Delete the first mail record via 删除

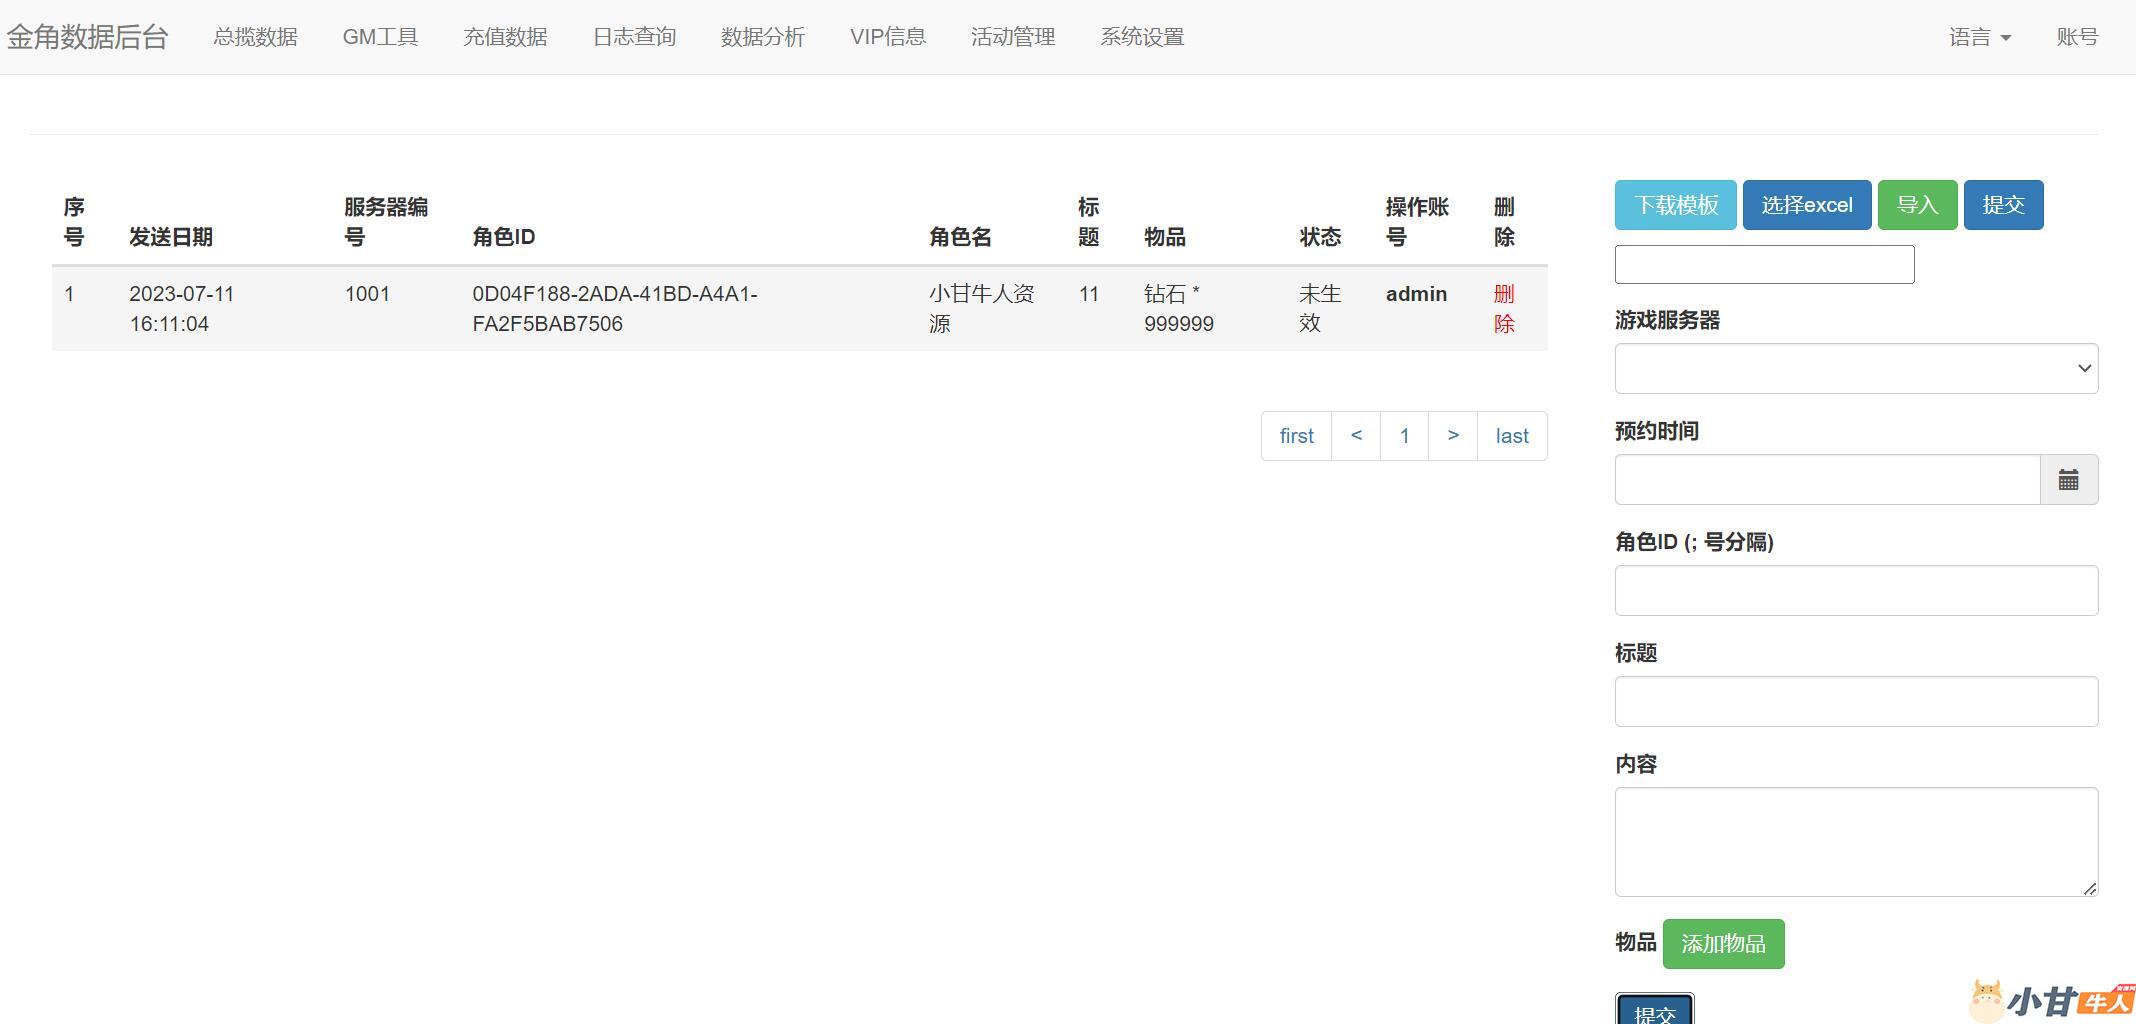[x=1503, y=308]
